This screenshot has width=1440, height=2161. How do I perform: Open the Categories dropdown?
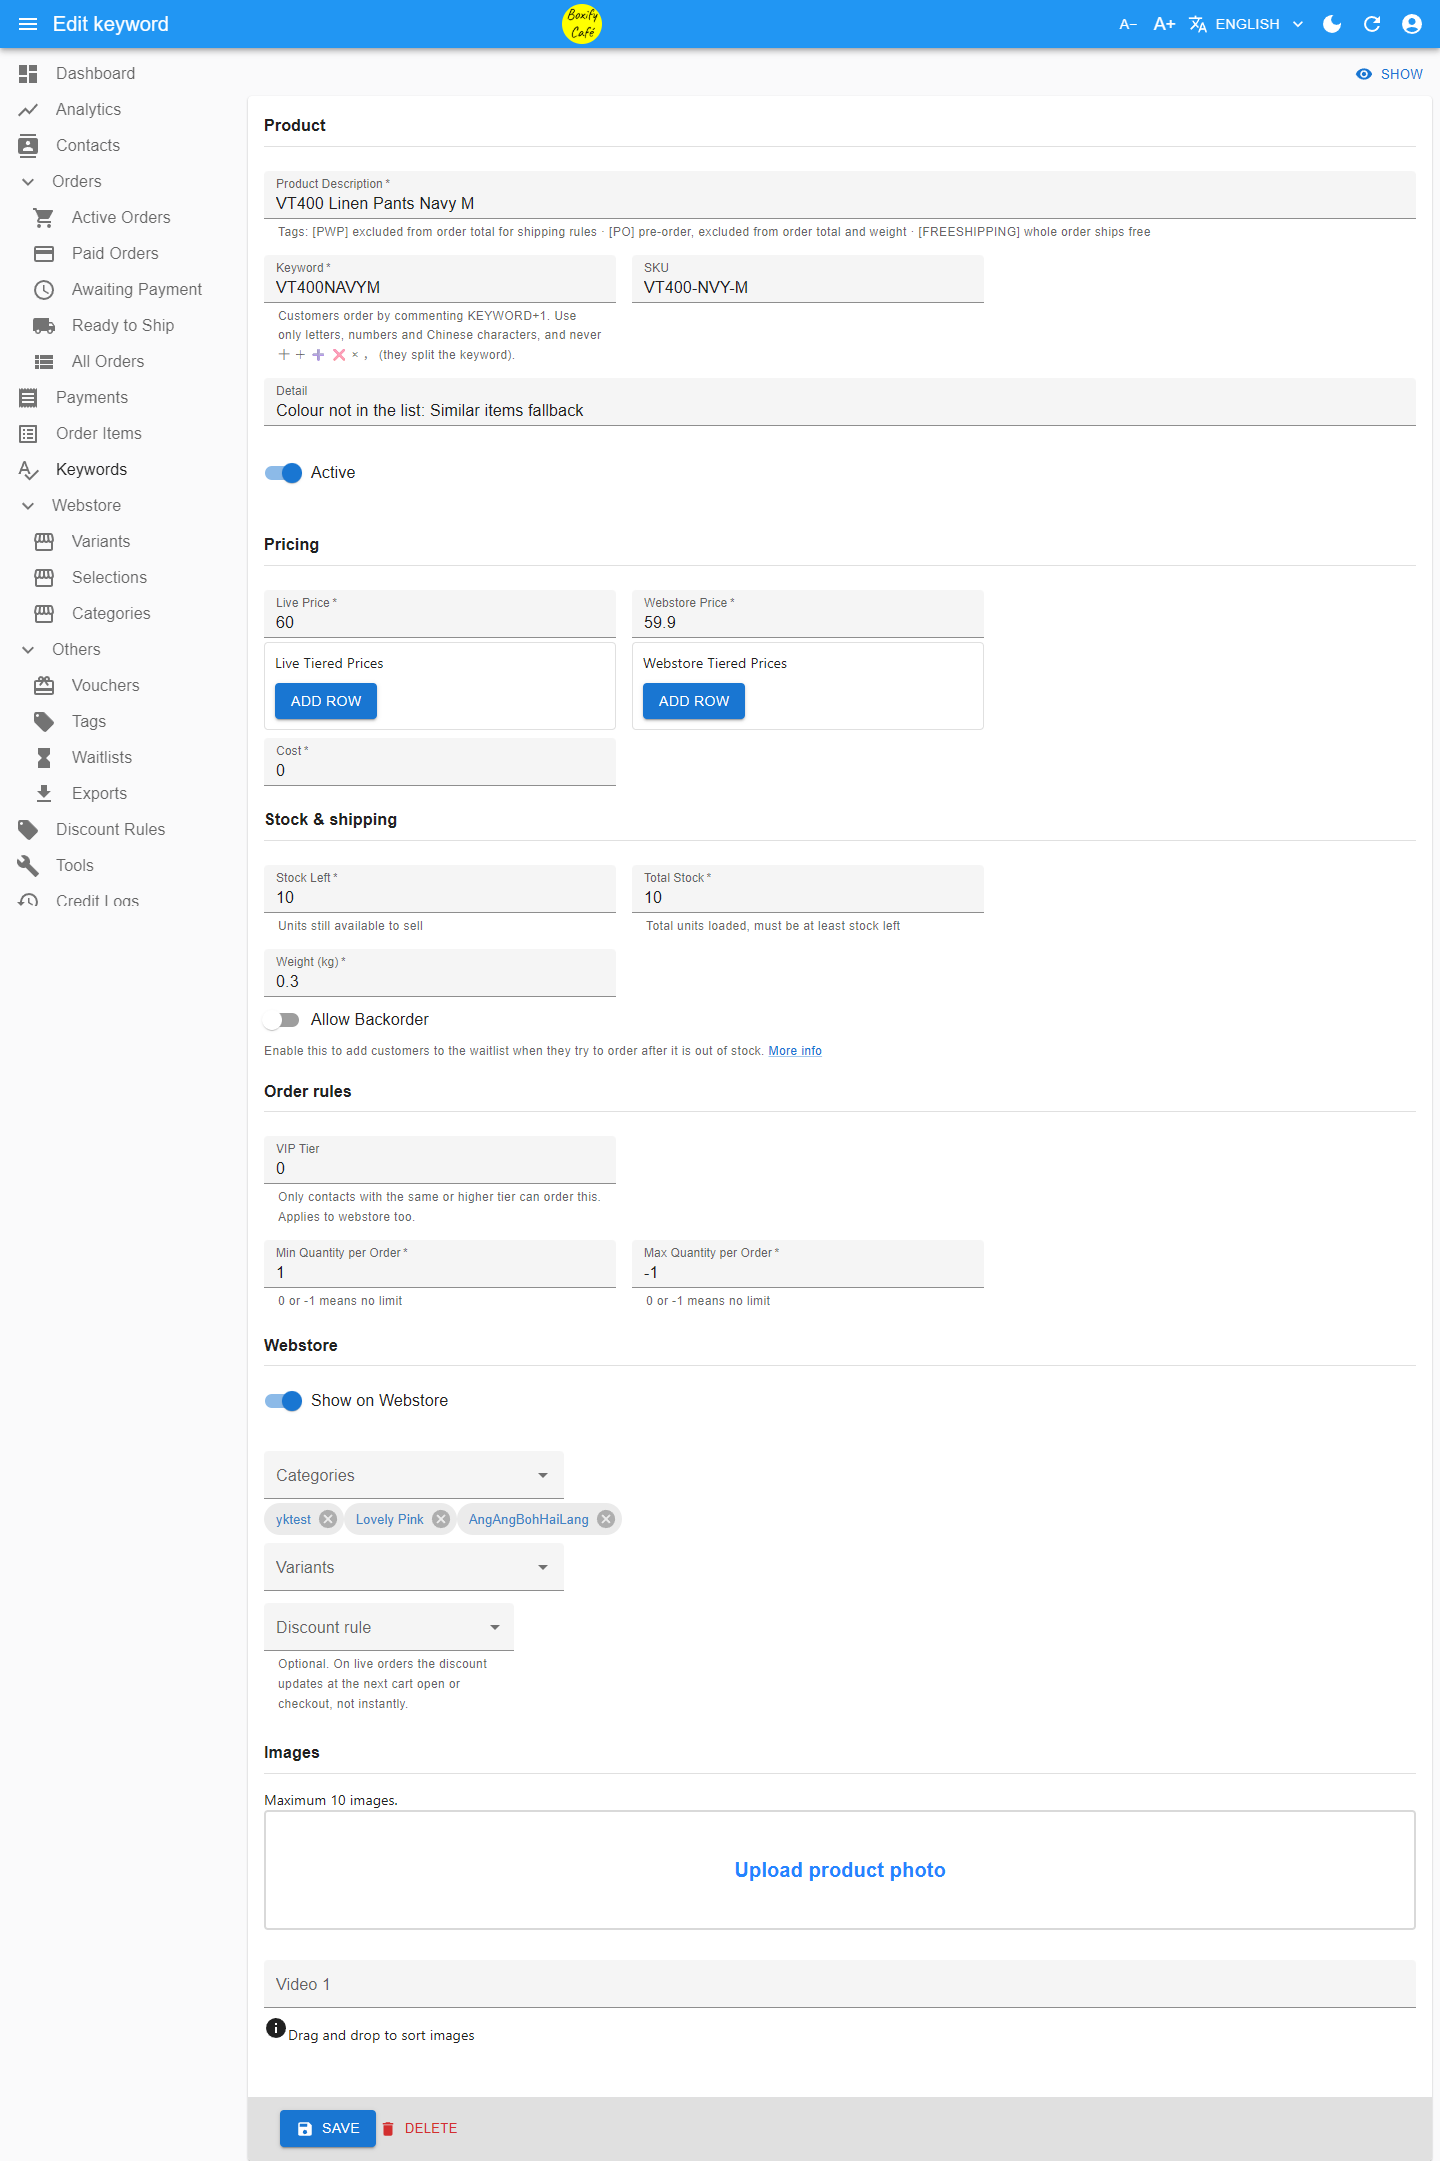tap(414, 1475)
